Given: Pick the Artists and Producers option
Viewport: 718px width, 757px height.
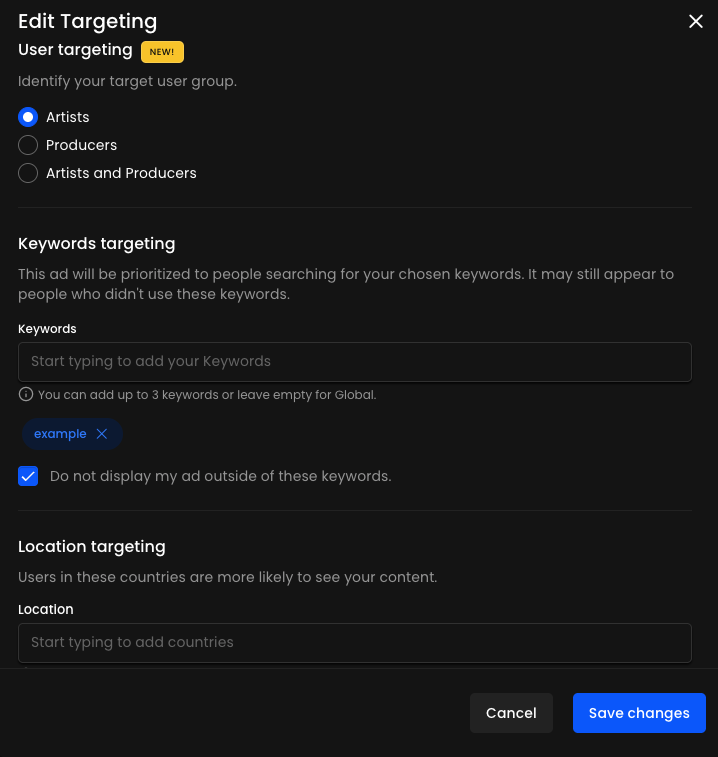Looking at the screenshot, I should [x=28, y=173].
